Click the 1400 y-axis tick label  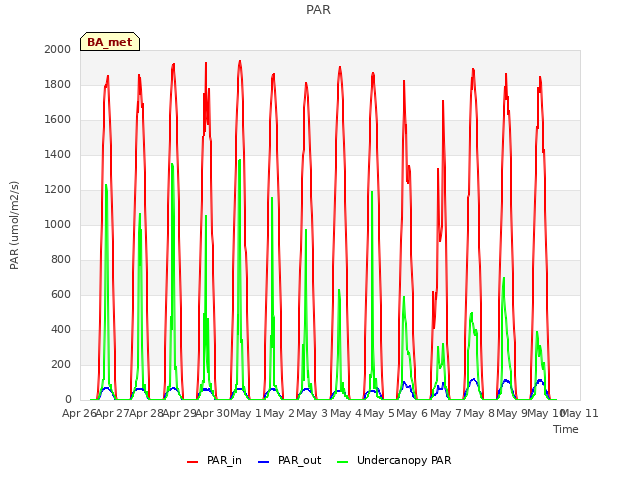pos(58,154)
